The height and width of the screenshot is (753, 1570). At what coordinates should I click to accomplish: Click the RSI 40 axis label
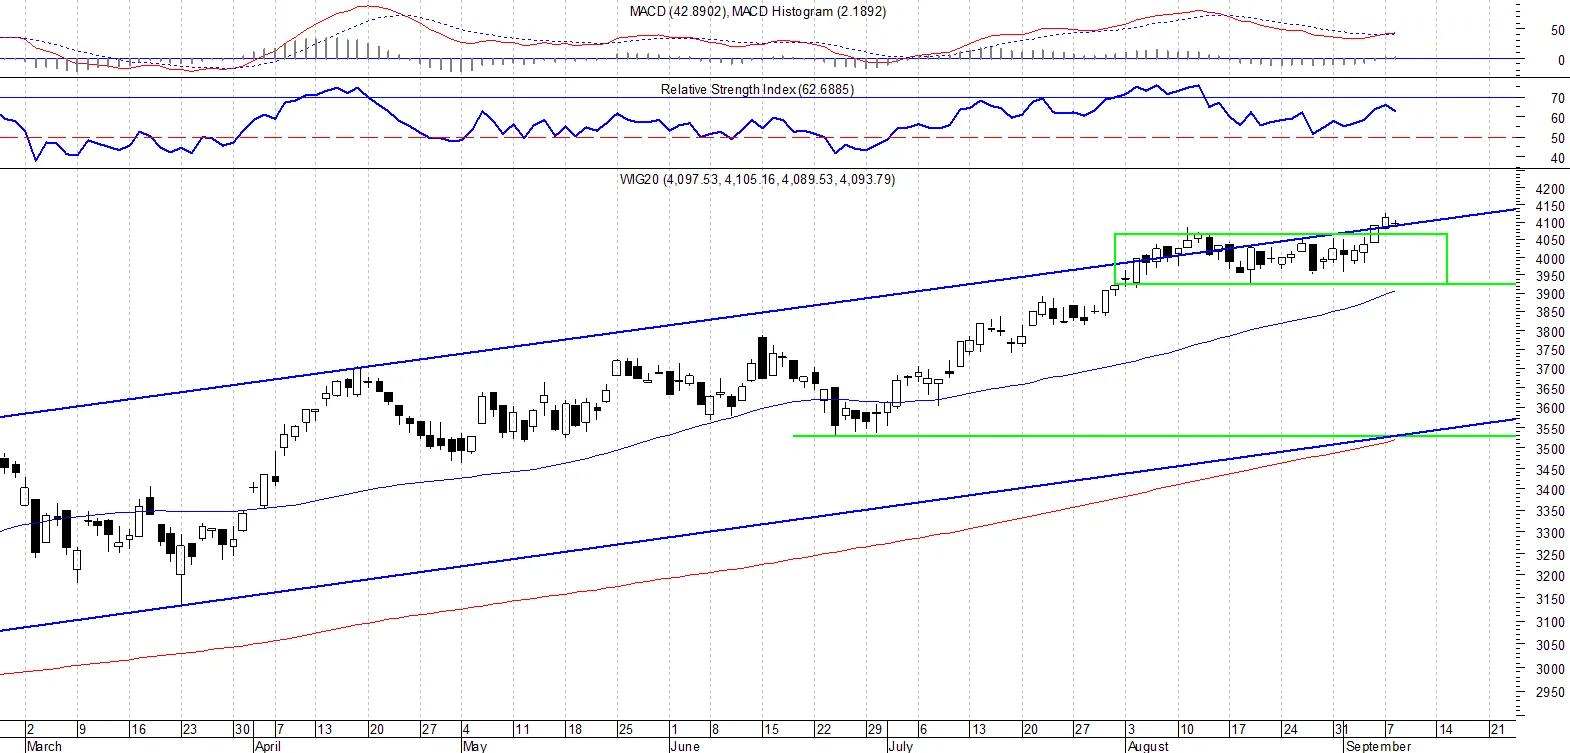point(1557,158)
